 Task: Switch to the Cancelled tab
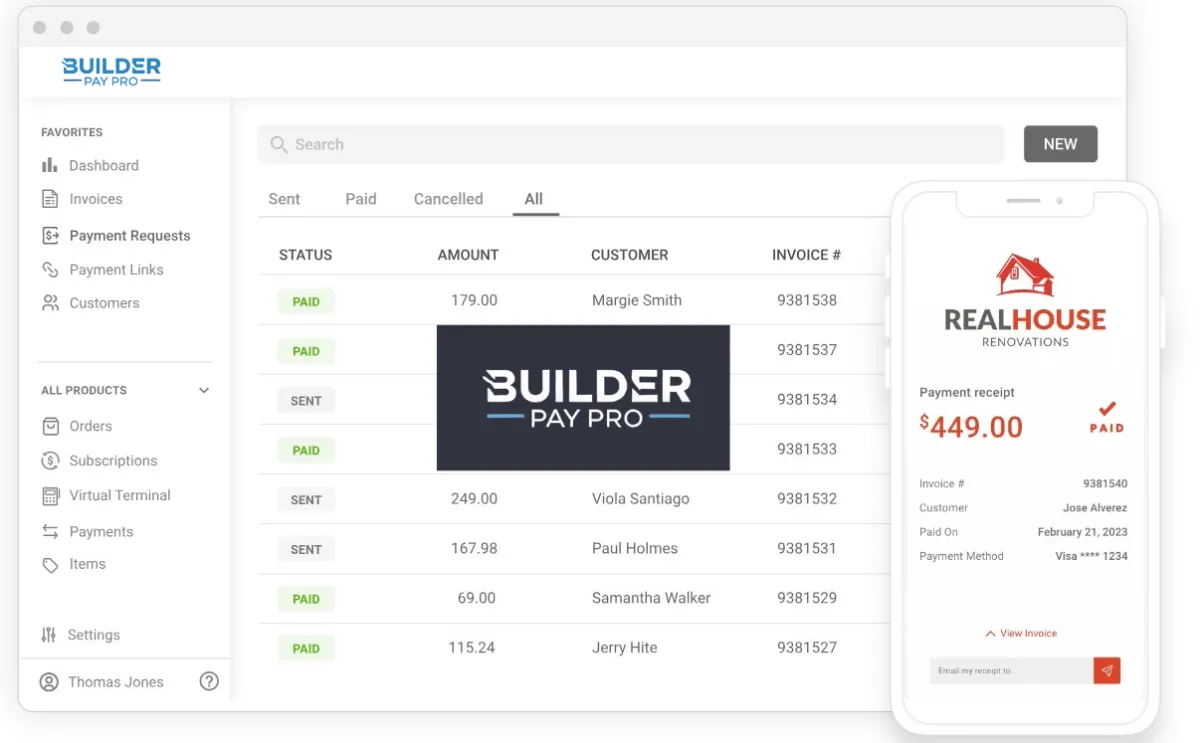(448, 199)
